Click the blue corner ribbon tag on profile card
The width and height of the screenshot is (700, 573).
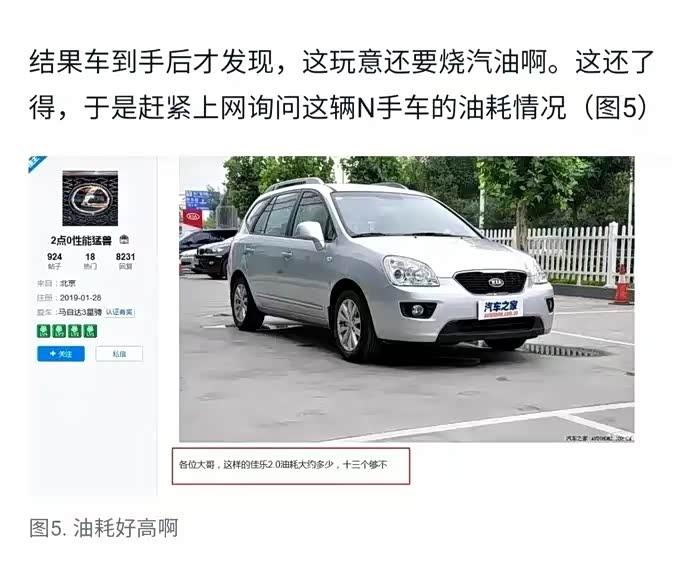[x=37, y=163]
